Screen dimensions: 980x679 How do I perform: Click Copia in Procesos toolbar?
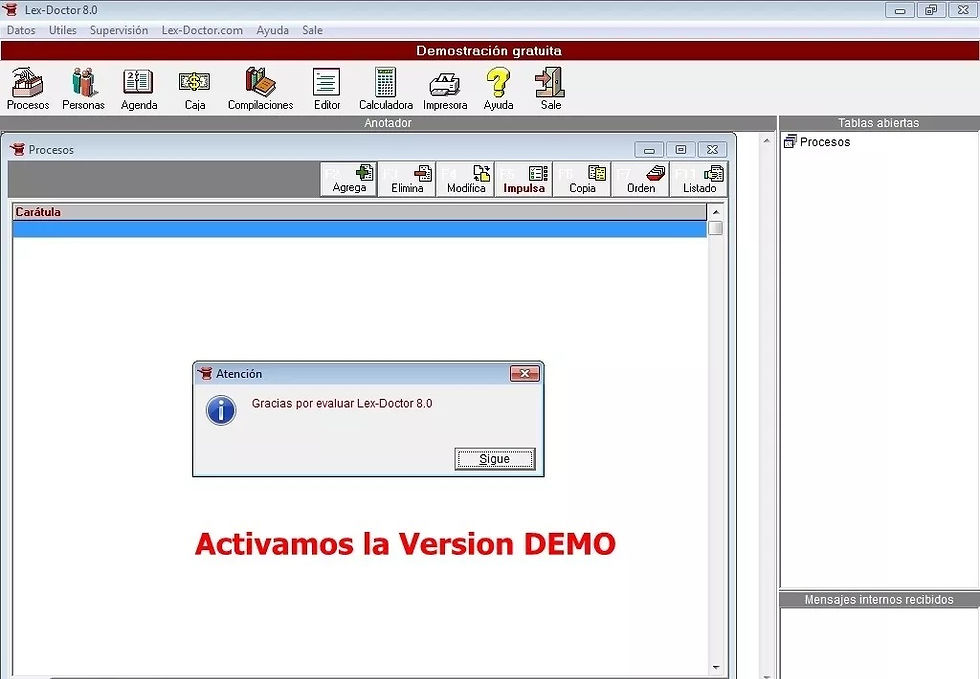(x=582, y=179)
